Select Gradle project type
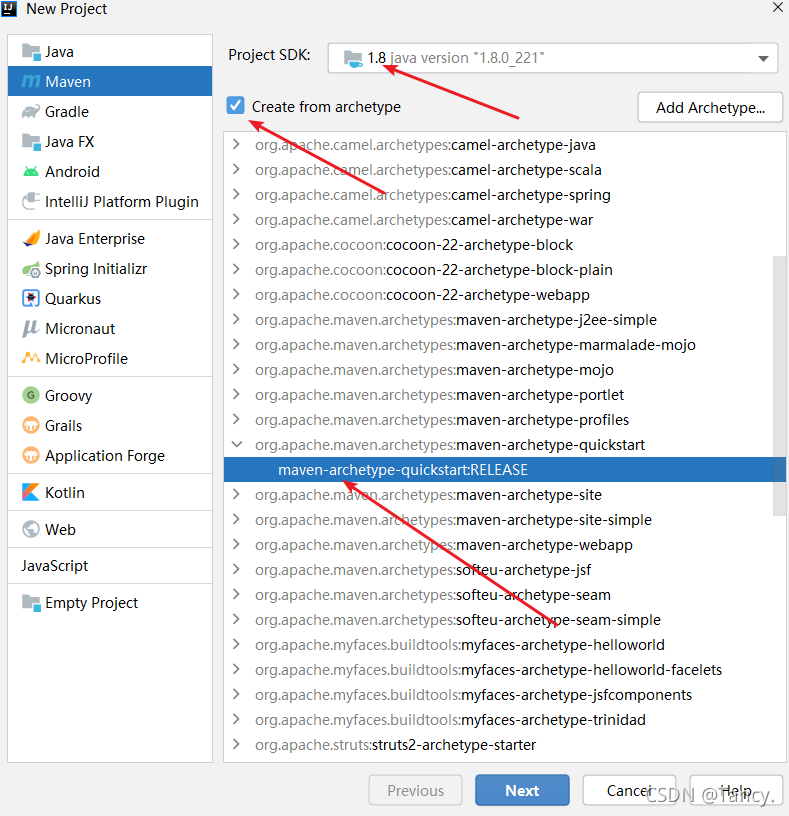Viewport: 789px width, 816px height. click(110, 111)
